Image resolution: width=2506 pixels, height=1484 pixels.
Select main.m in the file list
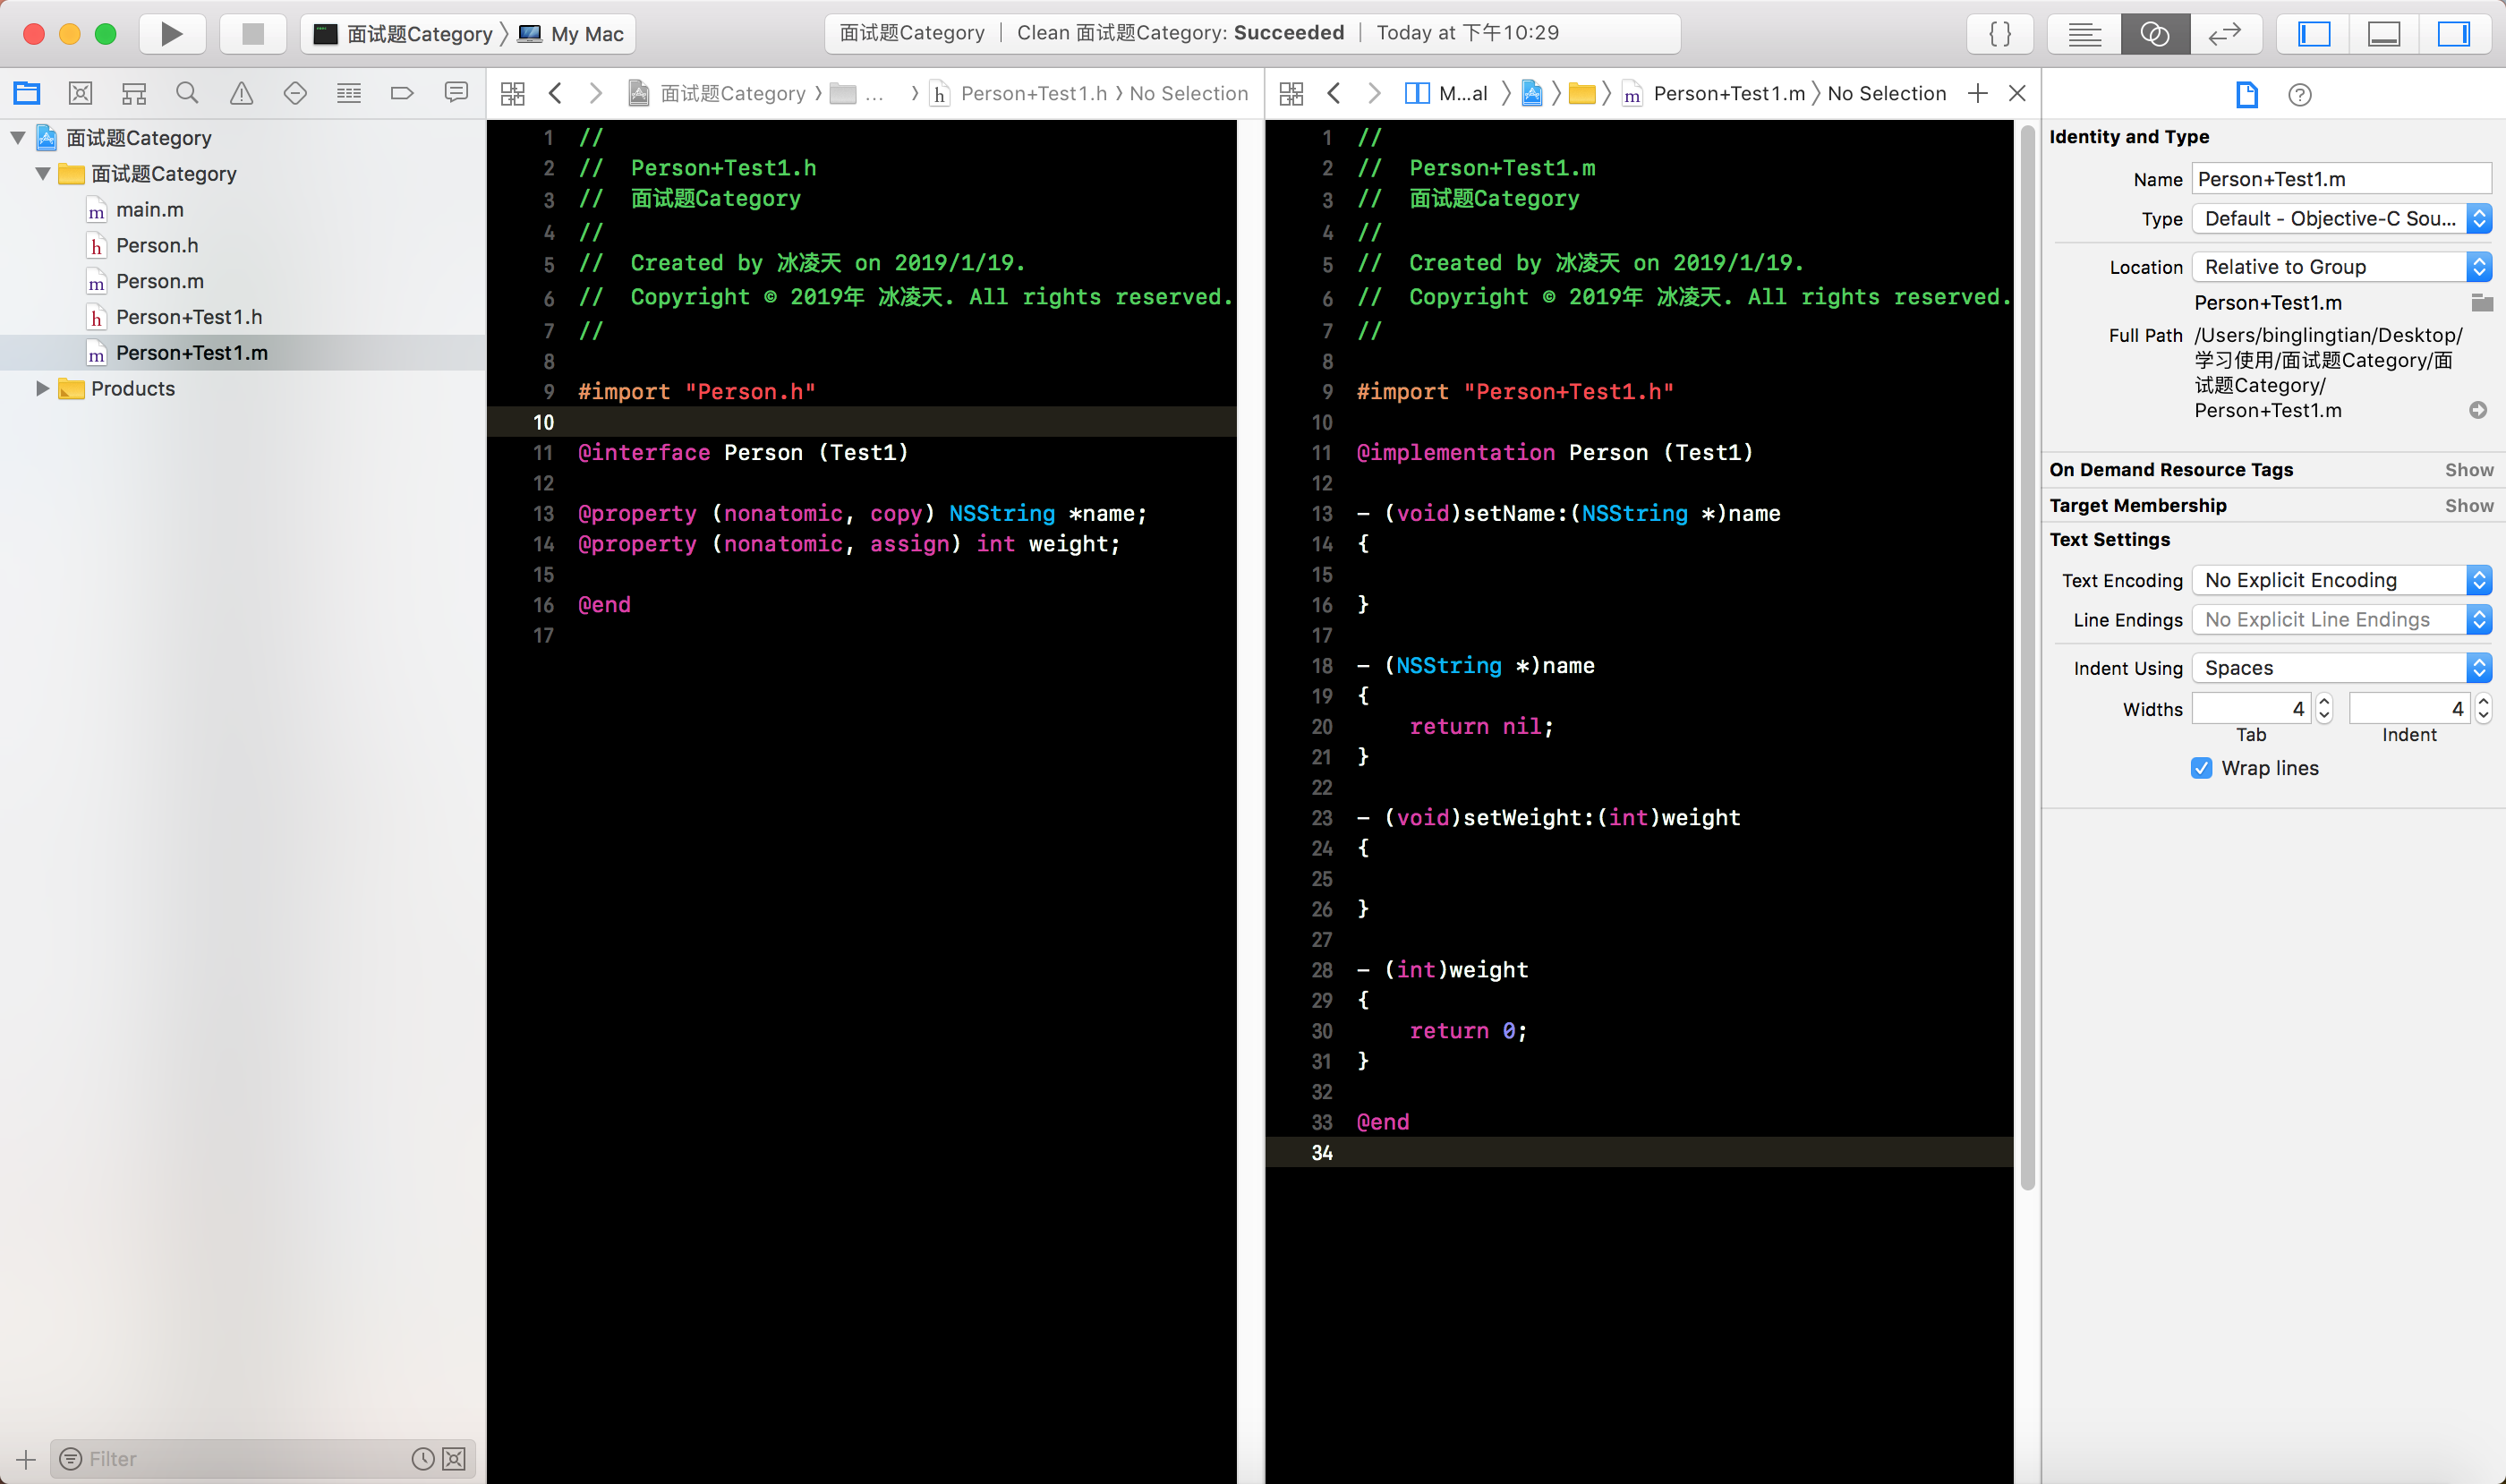pos(150,210)
